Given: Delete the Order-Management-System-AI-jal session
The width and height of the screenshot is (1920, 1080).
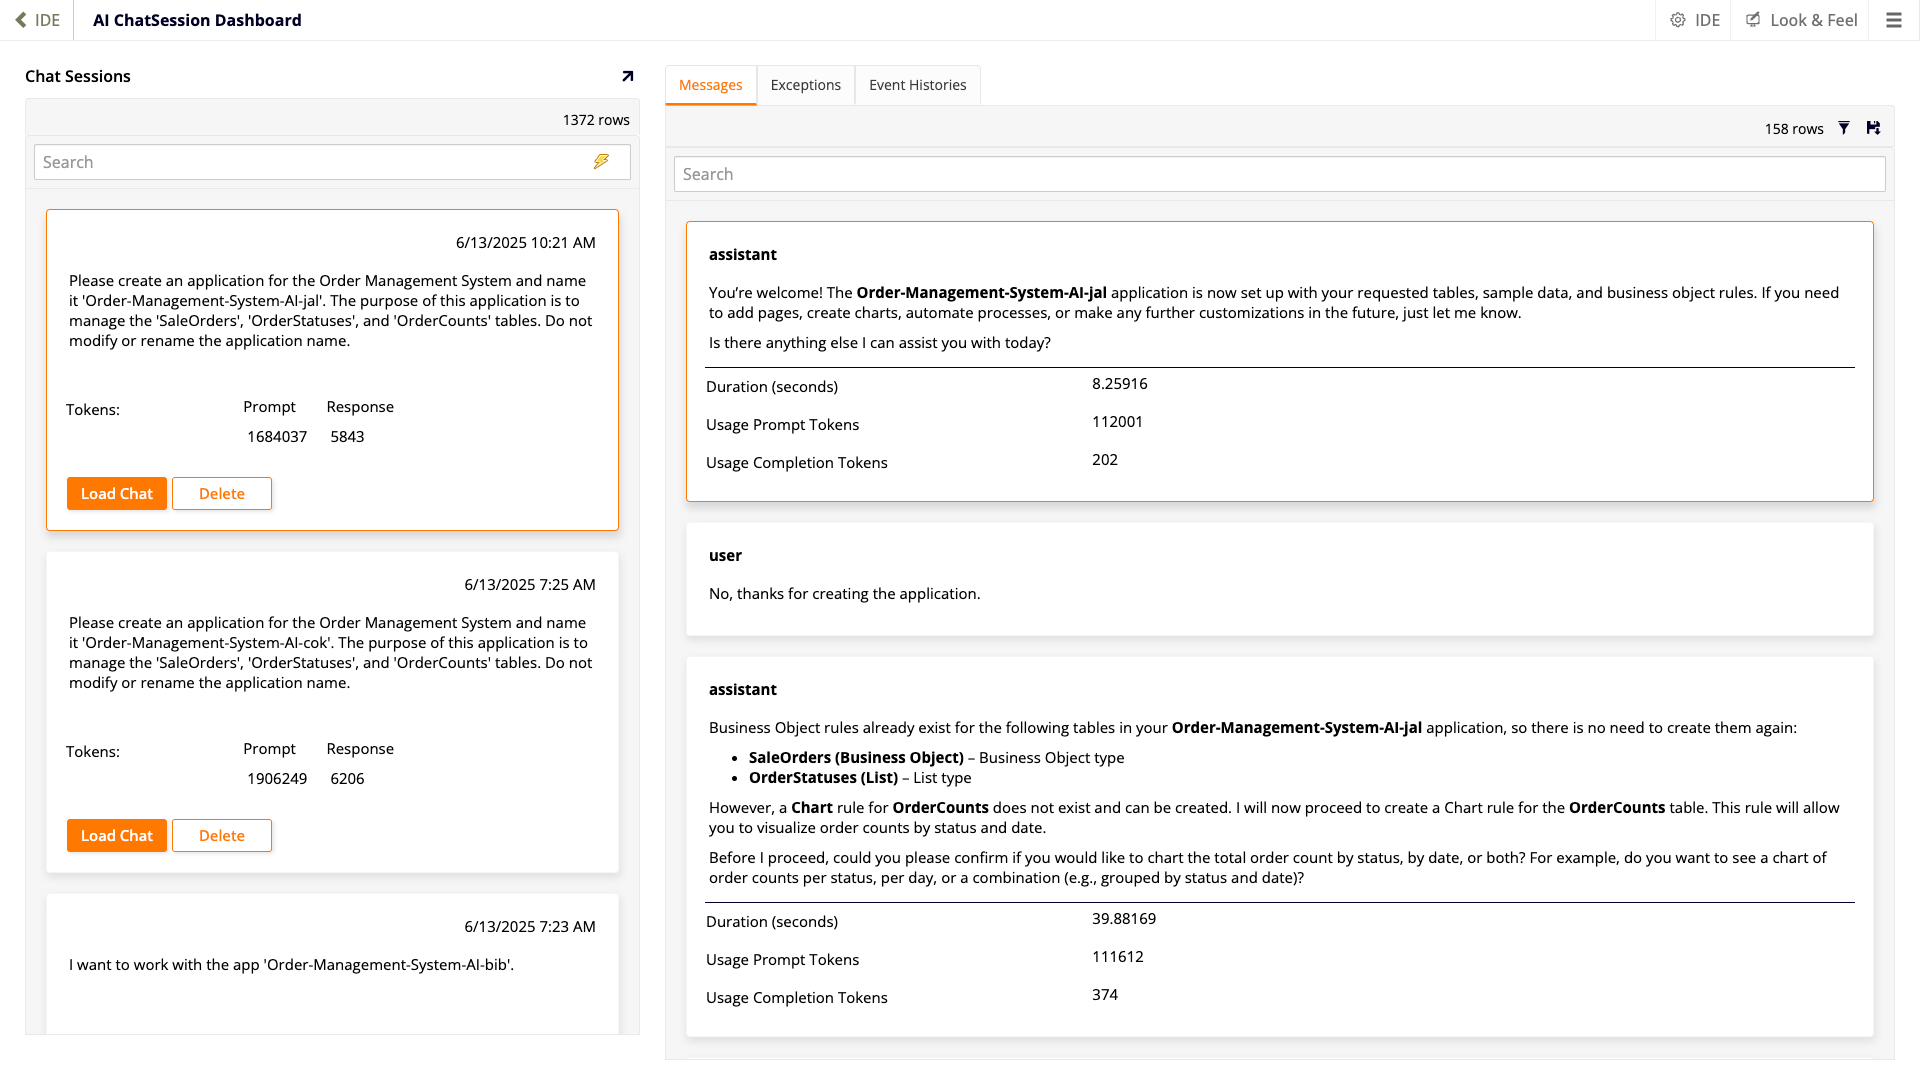Looking at the screenshot, I should point(221,493).
